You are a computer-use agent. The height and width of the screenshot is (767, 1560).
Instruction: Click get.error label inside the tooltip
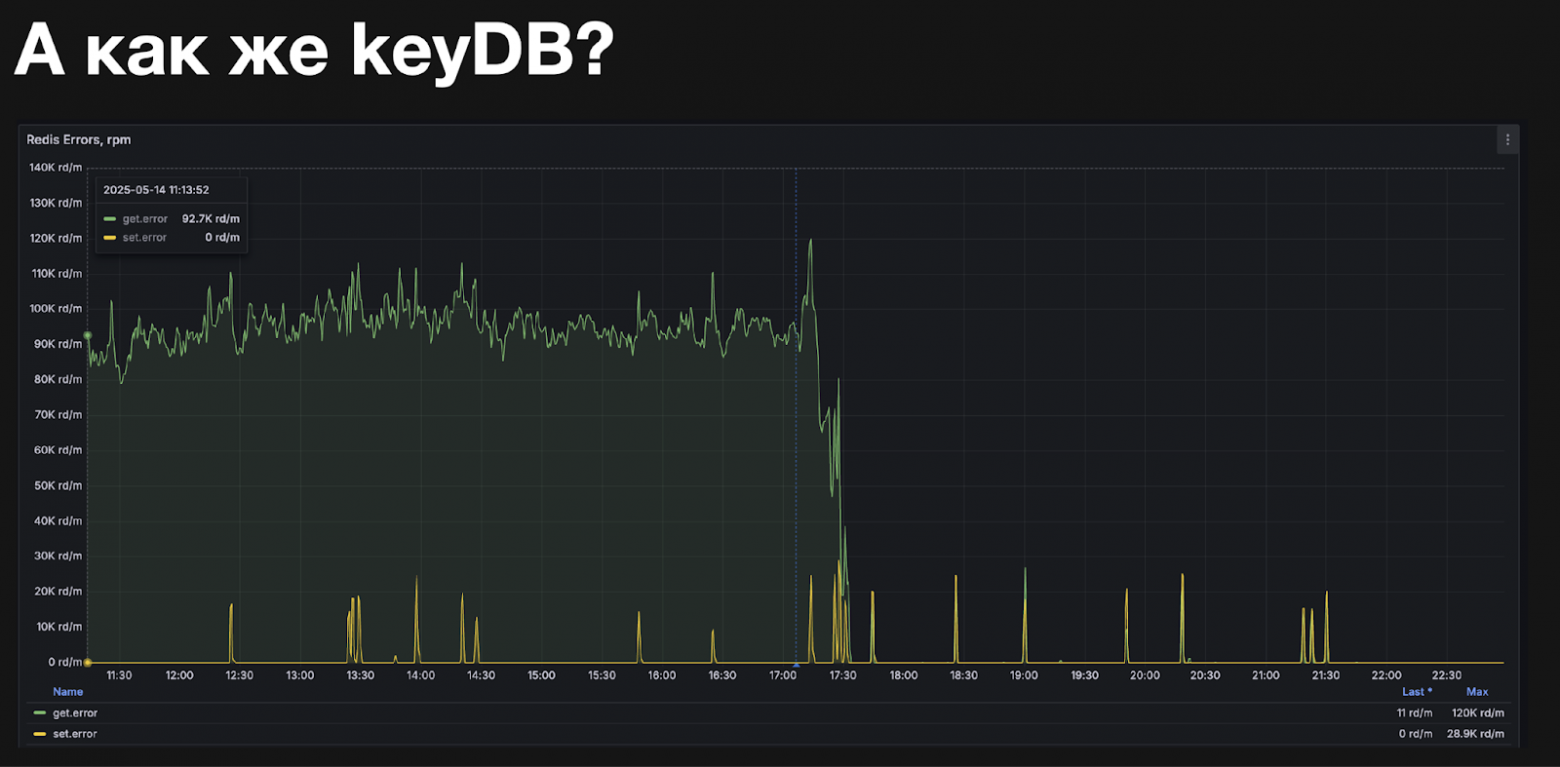145,218
